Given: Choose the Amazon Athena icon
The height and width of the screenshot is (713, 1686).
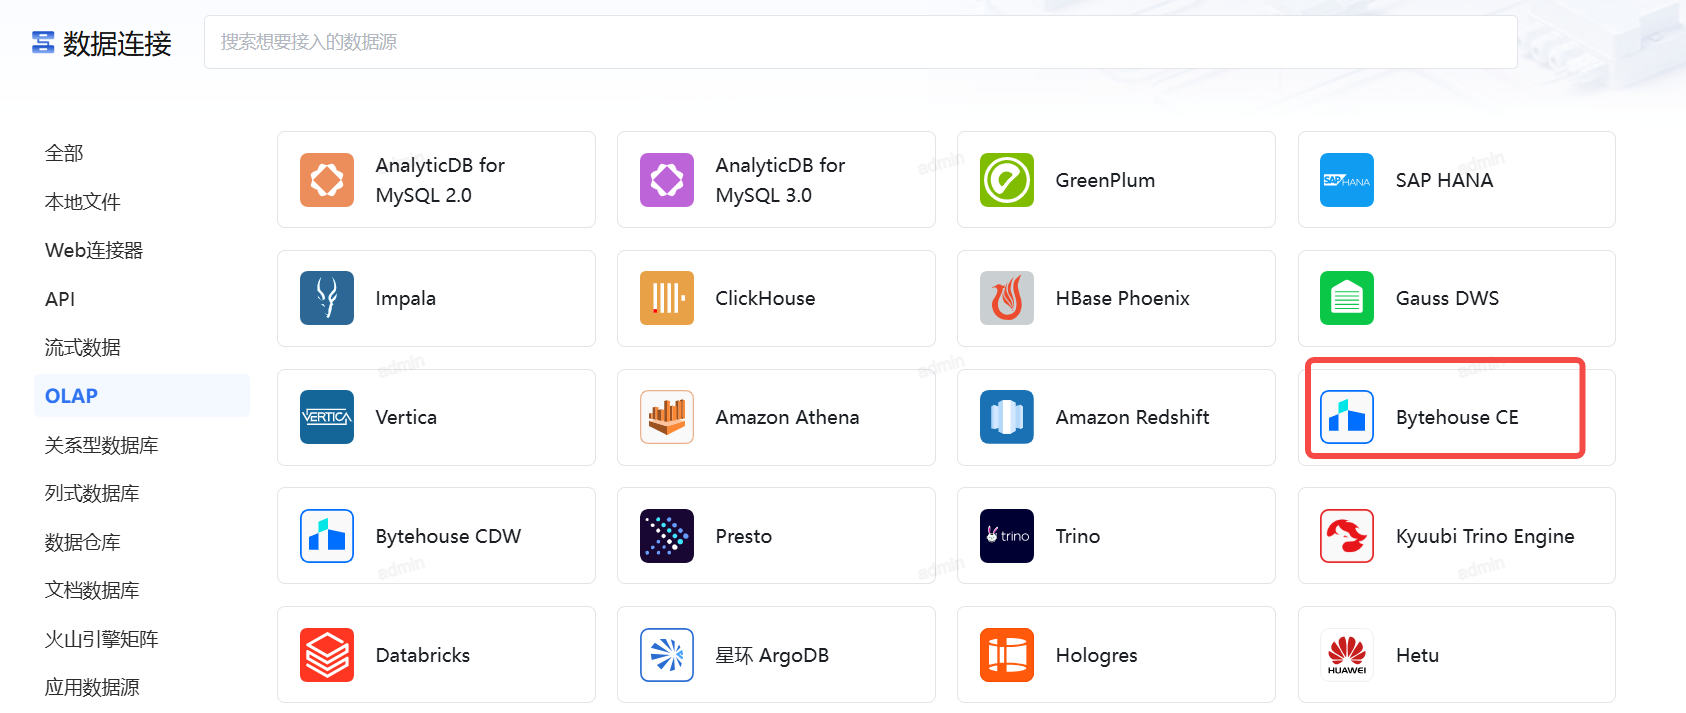Looking at the screenshot, I should [666, 417].
